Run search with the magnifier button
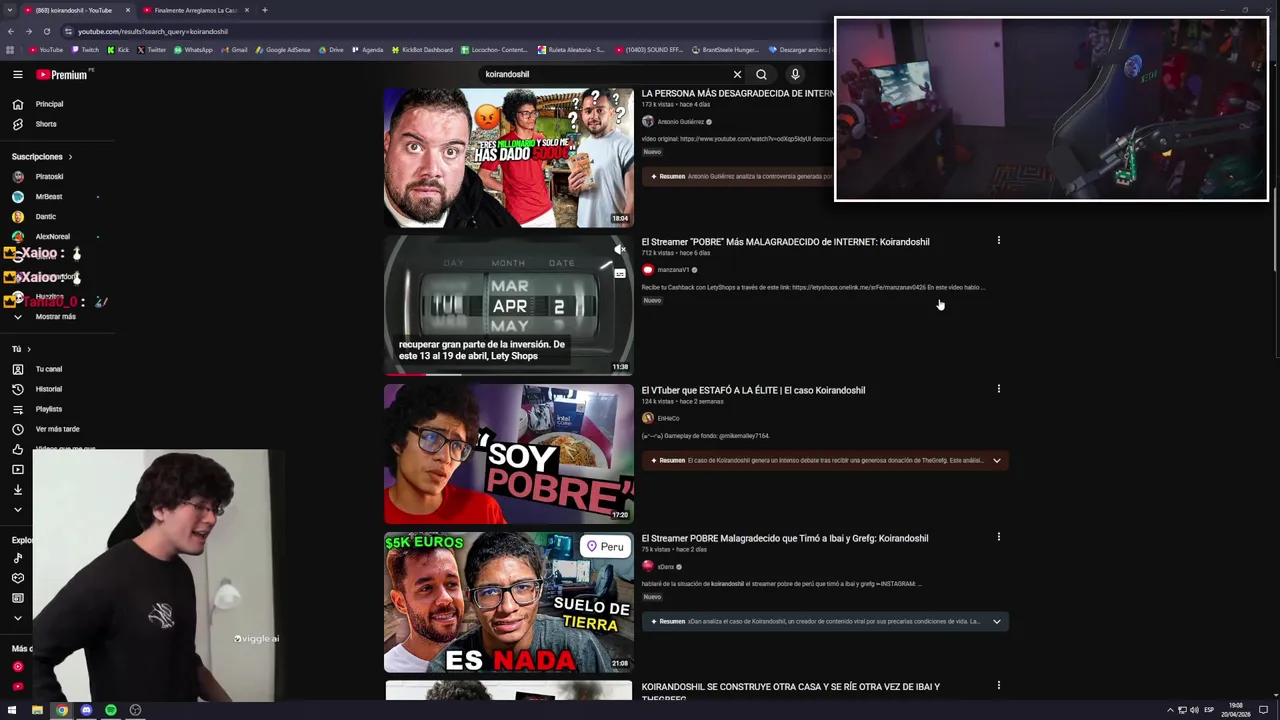 tap(761, 74)
